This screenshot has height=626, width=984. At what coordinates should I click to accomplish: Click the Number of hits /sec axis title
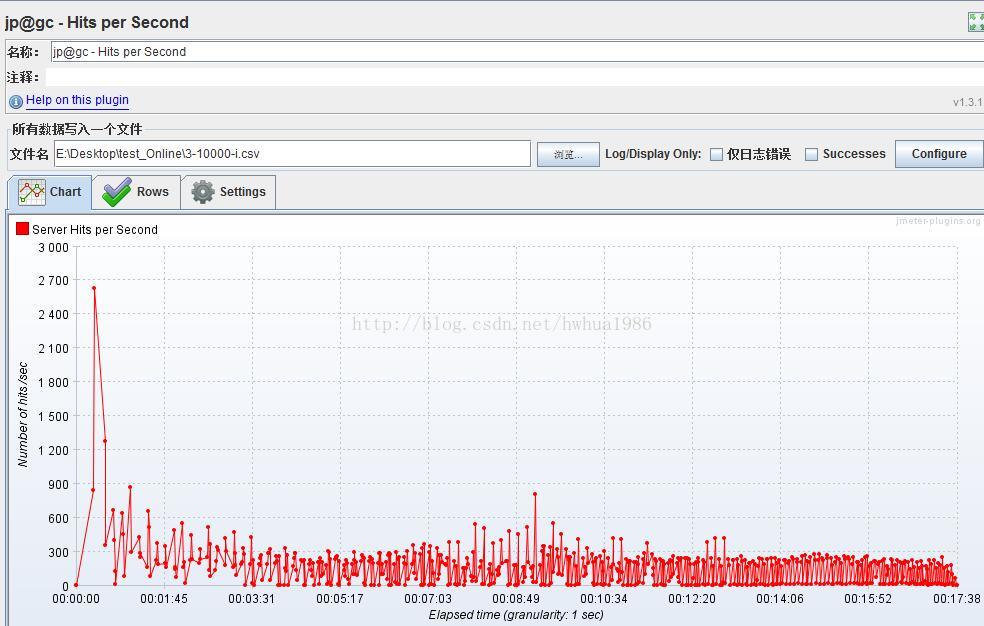[23, 414]
